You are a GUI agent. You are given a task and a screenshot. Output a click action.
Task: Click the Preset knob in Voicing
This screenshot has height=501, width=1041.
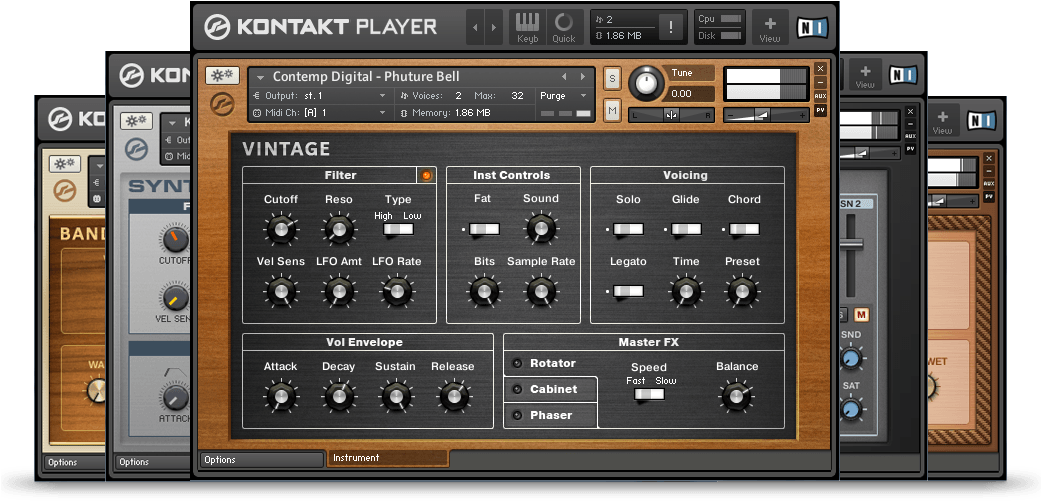coord(742,291)
